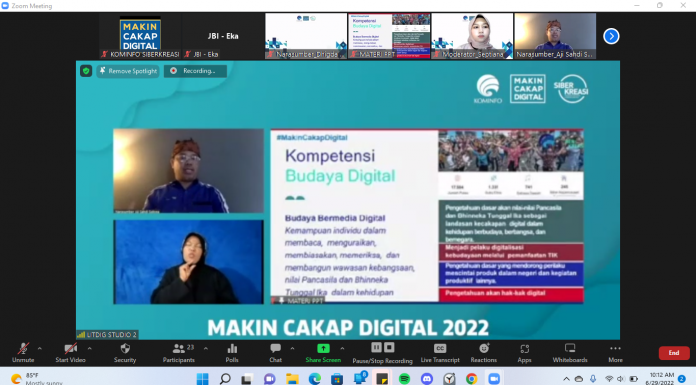Select Narasumber_Aji Sahdi participant thumbnail
This screenshot has width=696, height=385.
(x=555, y=36)
